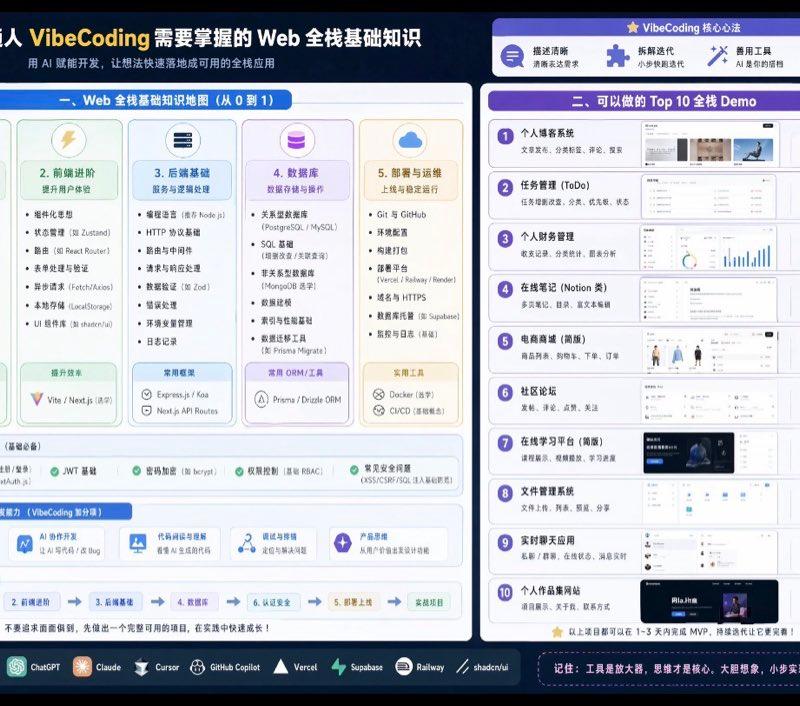The width and height of the screenshot is (800, 706).
Task: Click the 代码阅读与理解 icon
Action: coord(138,544)
